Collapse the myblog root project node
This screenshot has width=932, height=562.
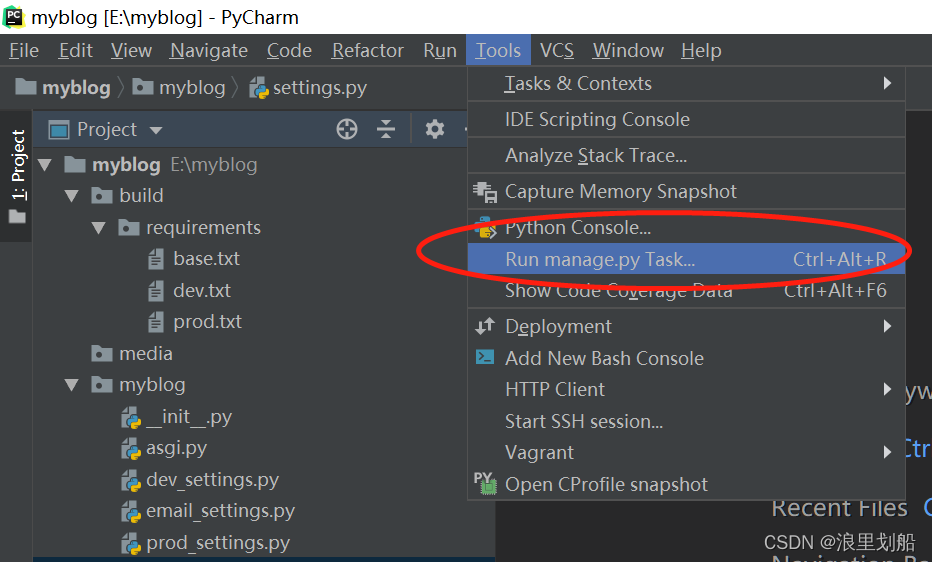pos(45,165)
